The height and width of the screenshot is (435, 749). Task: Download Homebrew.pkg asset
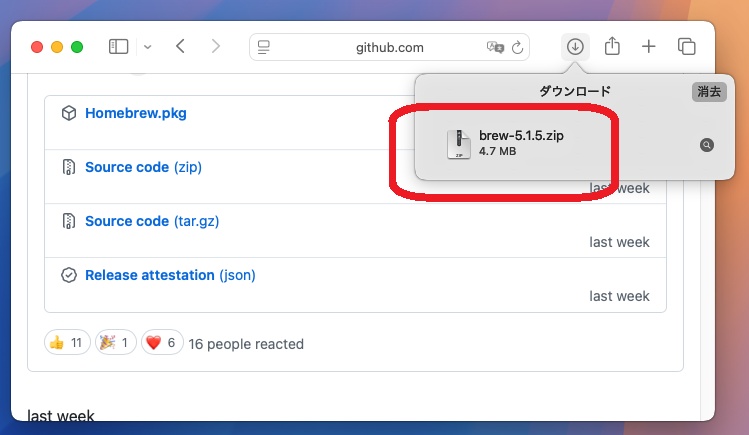point(136,113)
